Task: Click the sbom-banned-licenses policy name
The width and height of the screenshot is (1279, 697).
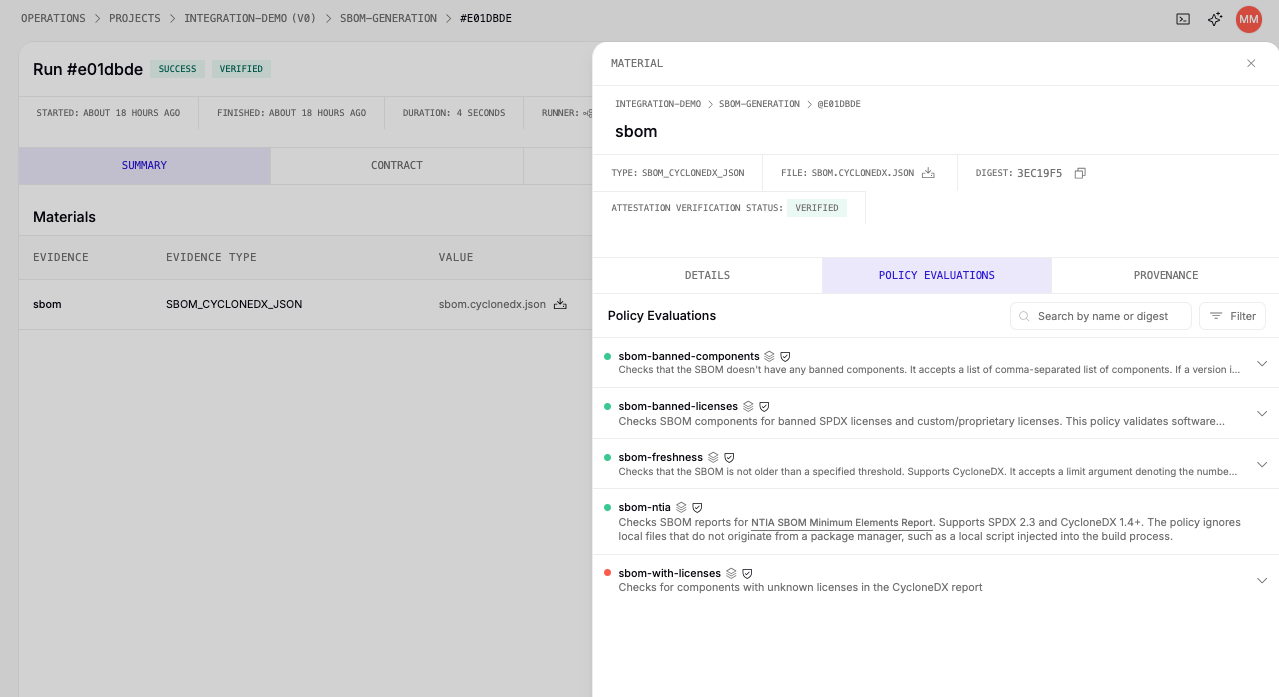Action: coord(678,406)
